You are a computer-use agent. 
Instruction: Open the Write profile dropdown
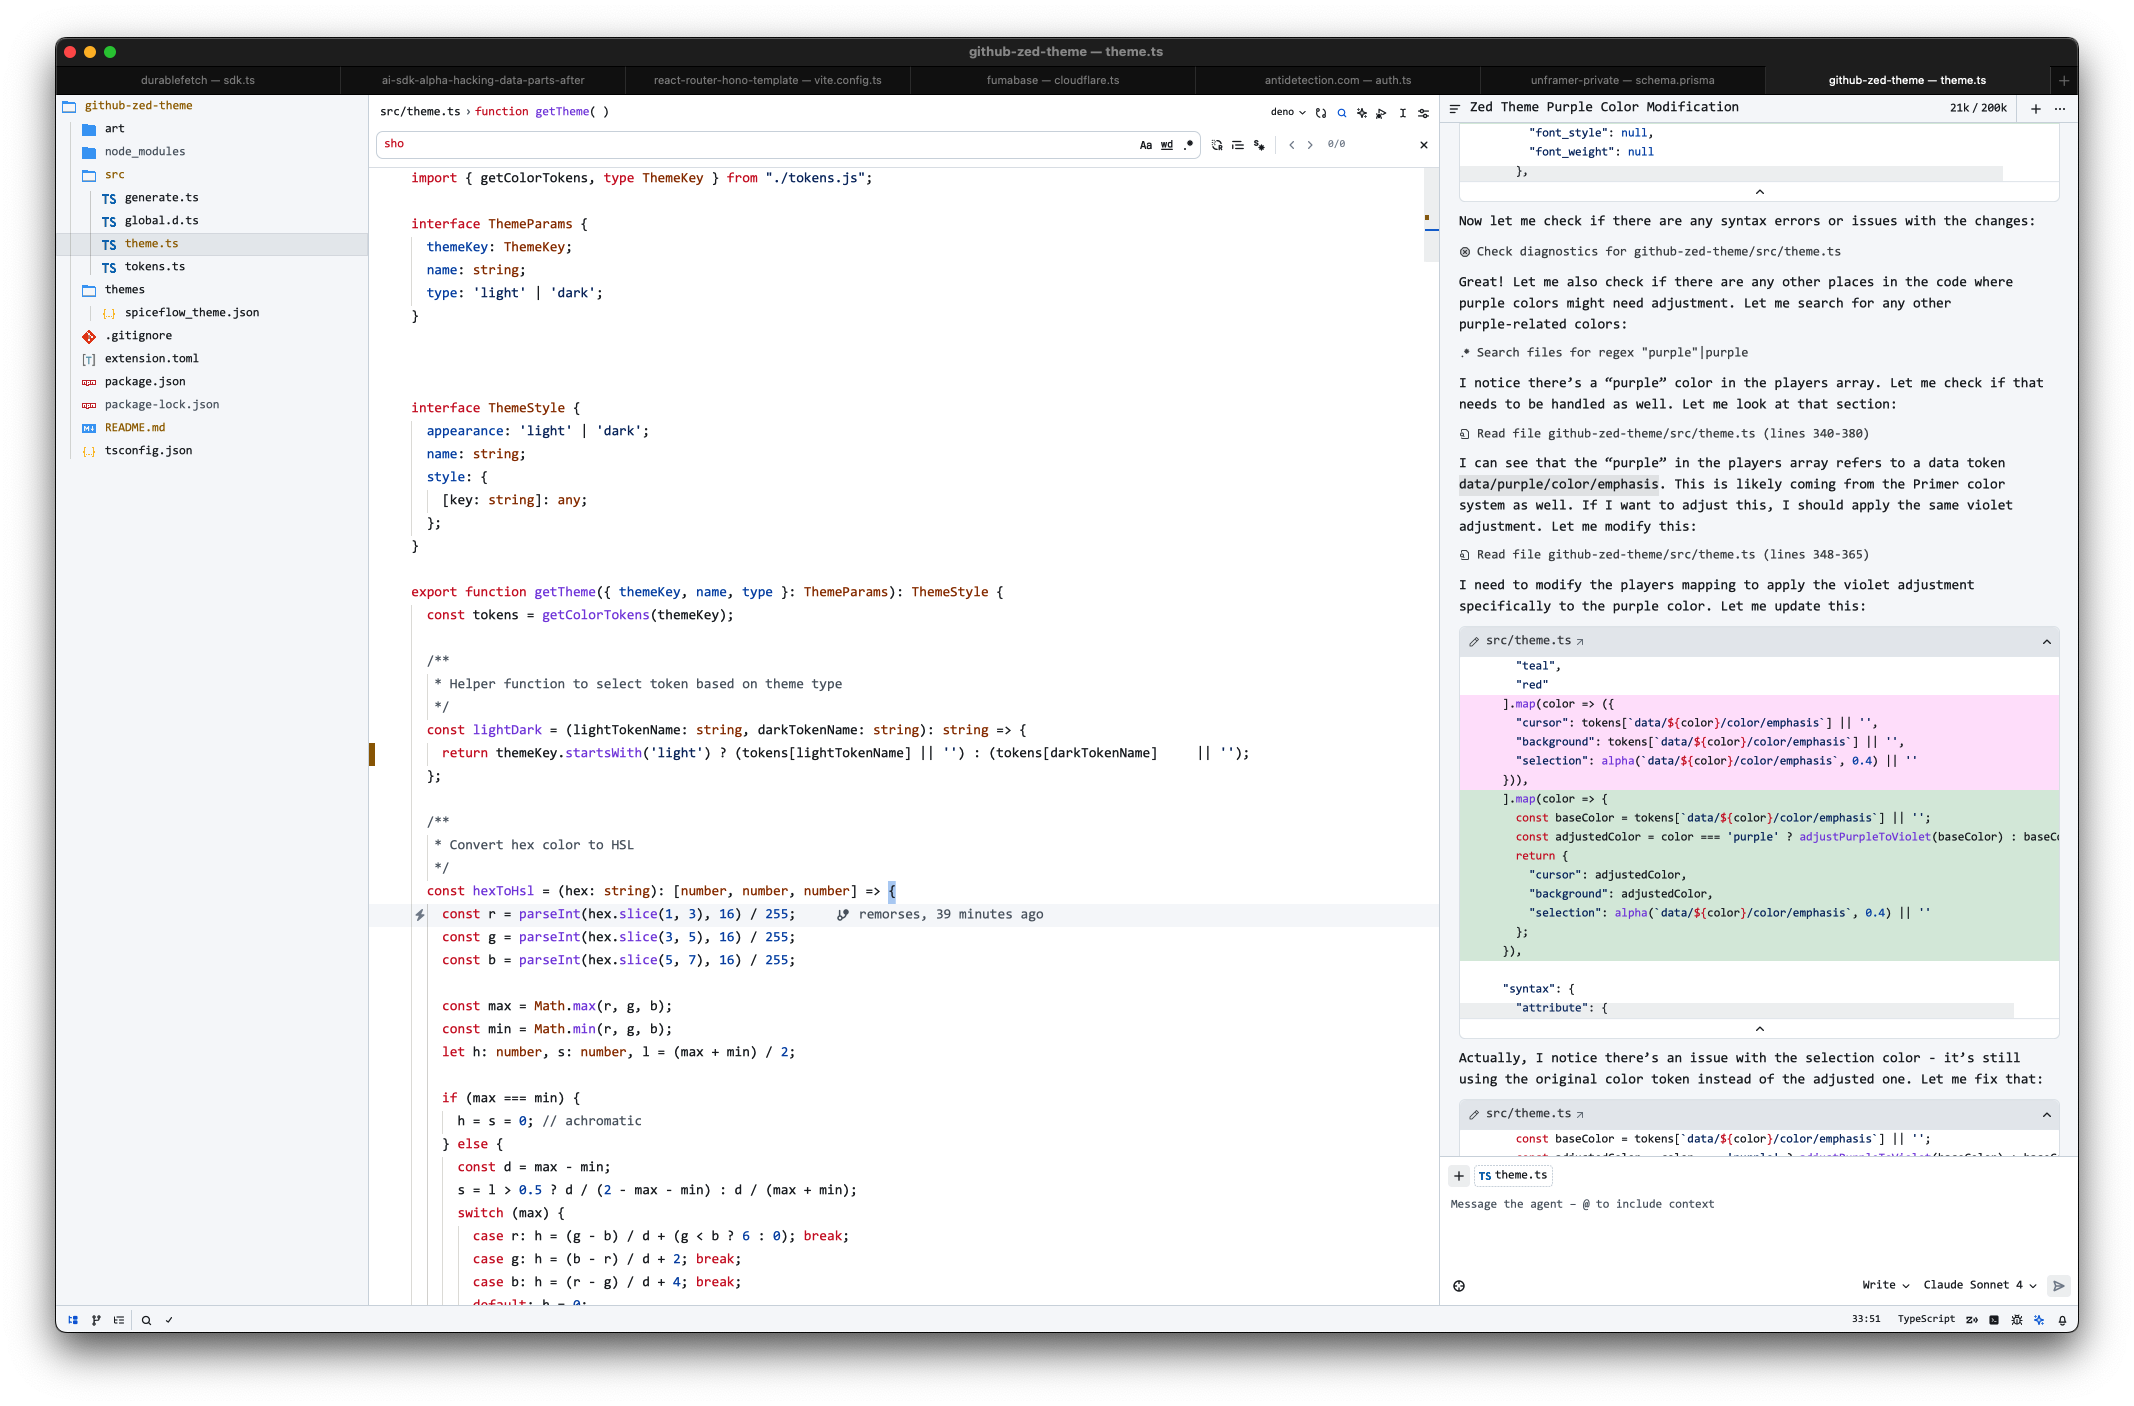tap(1885, 1285)
